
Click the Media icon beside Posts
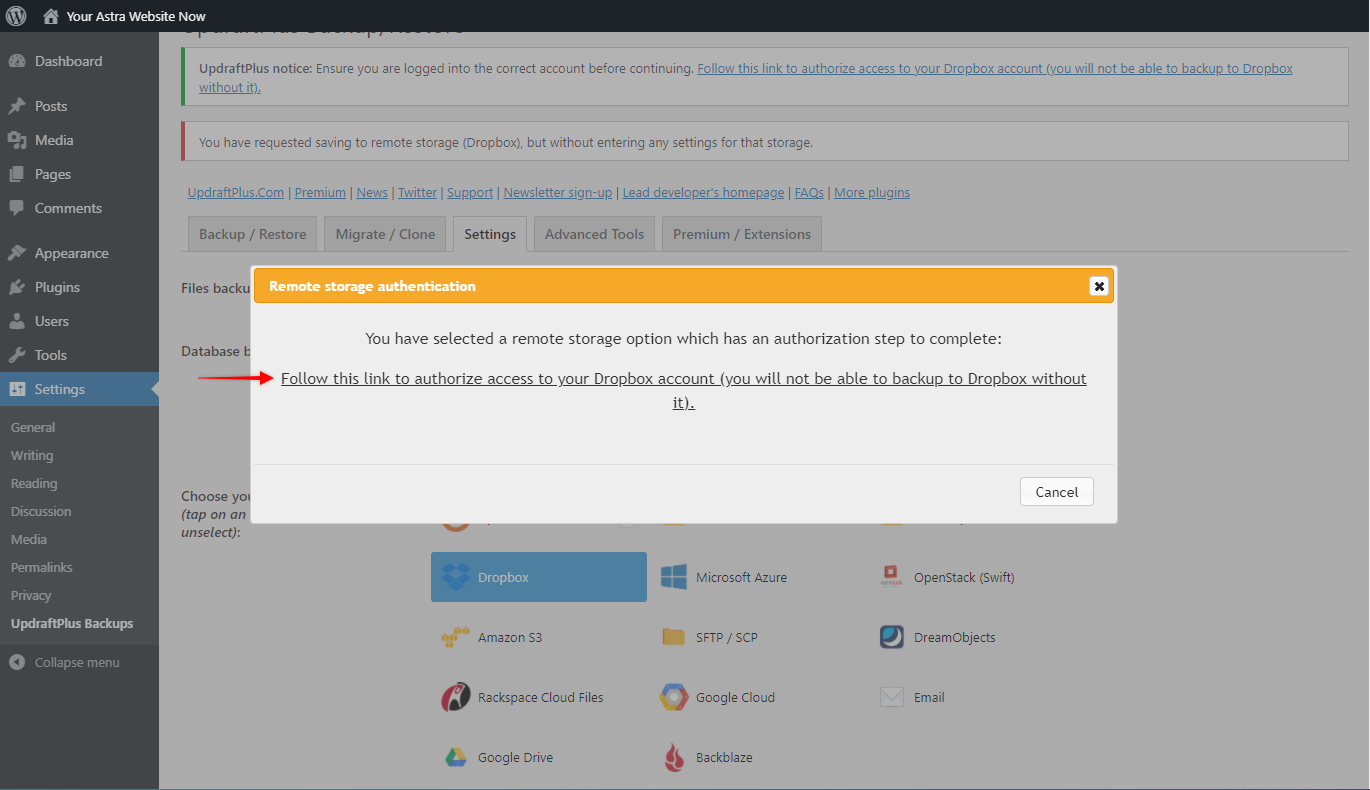17,140
